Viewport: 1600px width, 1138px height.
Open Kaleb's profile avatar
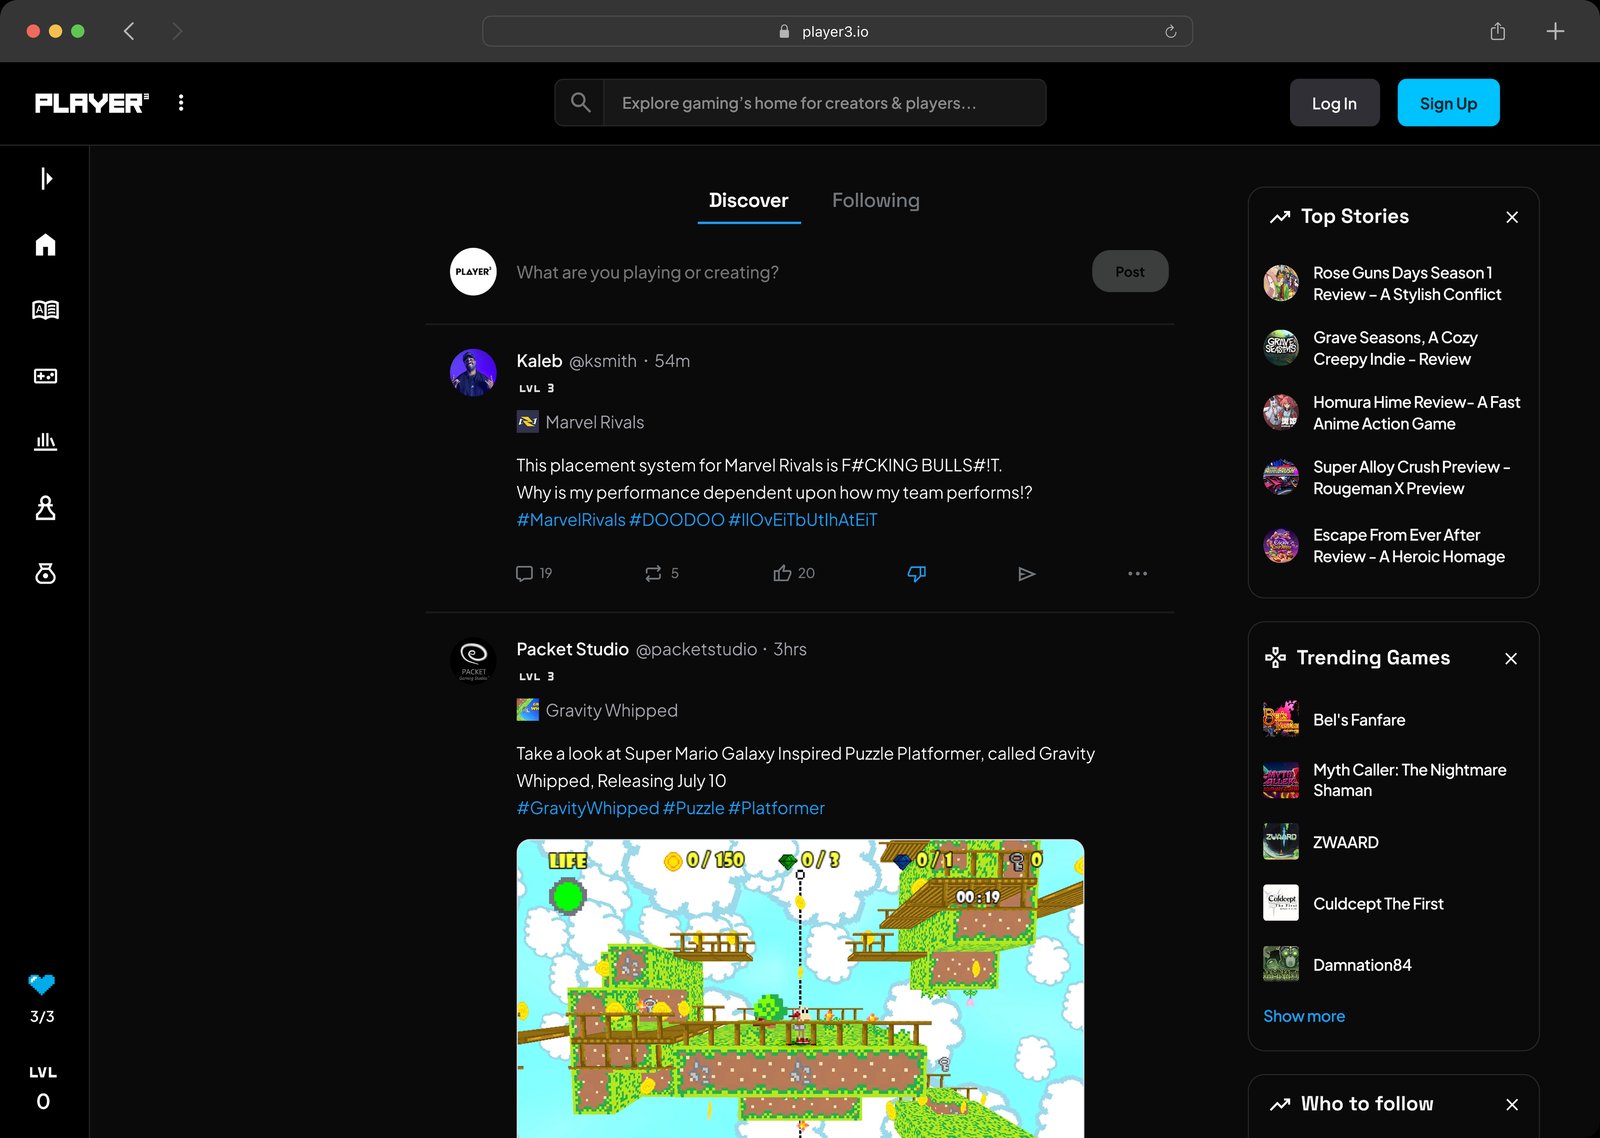coord(473,372)
